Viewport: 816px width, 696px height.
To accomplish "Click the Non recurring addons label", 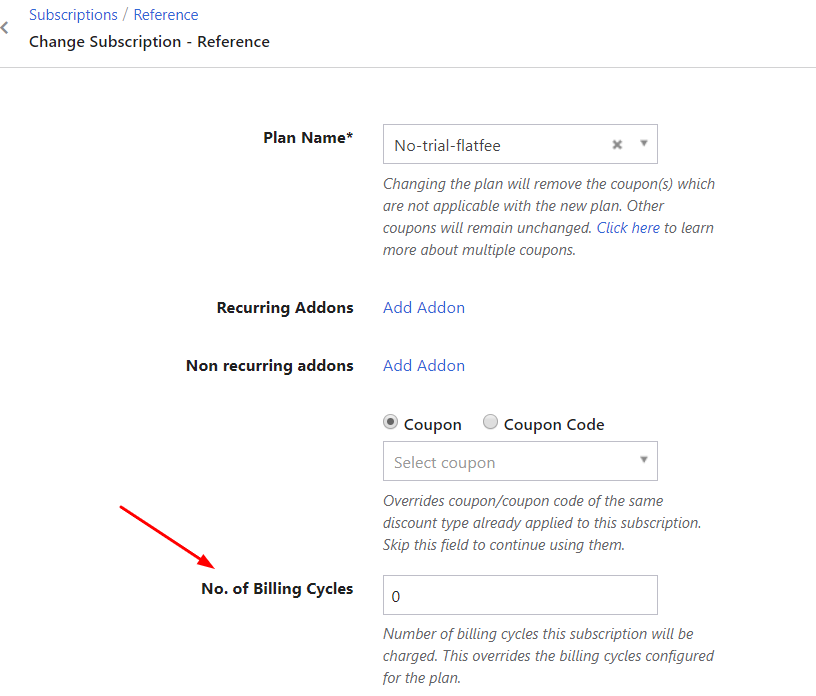I will click(269, 366).
